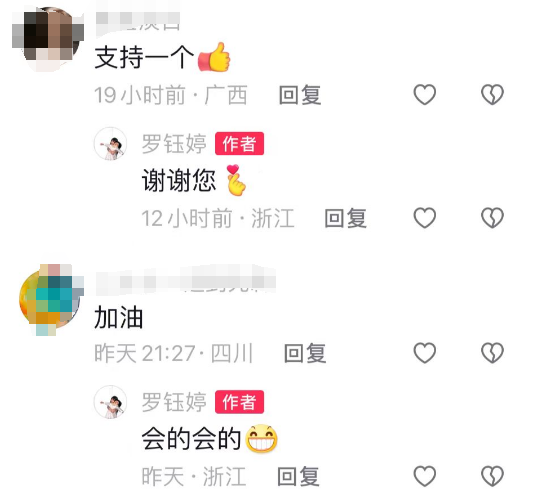The width and height of the screenshot is (533, 494).
Task: Reply to the '支持一个' comment from 广西
Action: 300,95
